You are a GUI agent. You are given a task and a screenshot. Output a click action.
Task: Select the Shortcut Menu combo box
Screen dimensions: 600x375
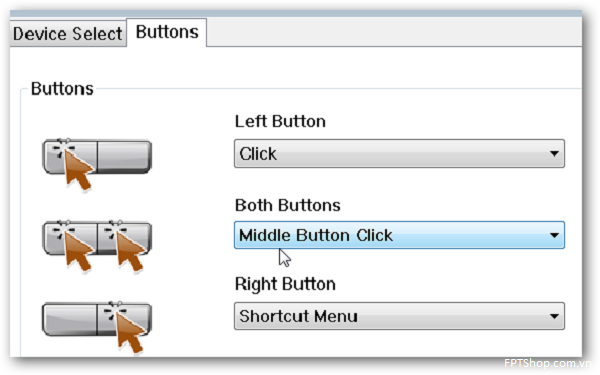399,316
